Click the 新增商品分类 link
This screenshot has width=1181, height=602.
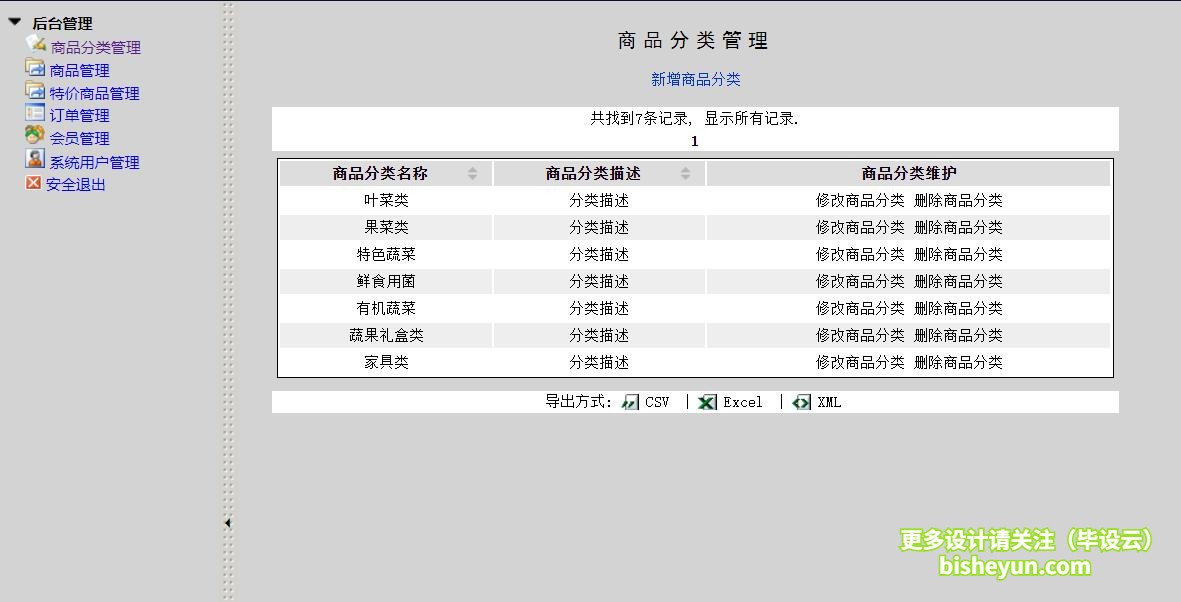click(x=694, y=79)
